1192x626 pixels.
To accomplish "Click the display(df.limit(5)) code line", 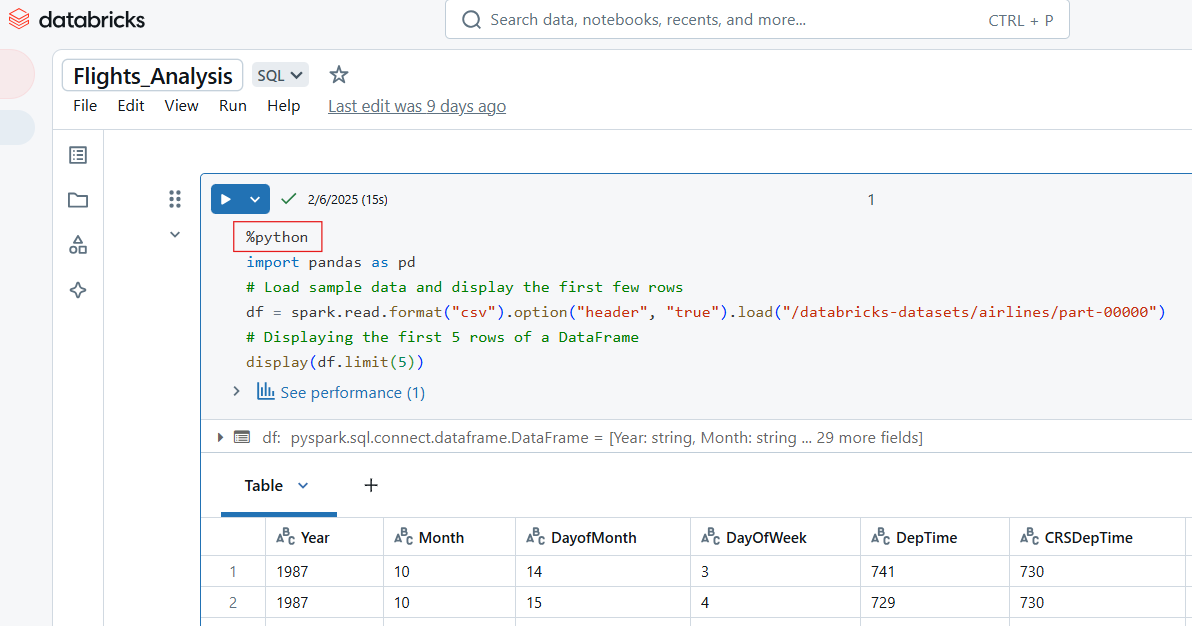I will point(334,362).
